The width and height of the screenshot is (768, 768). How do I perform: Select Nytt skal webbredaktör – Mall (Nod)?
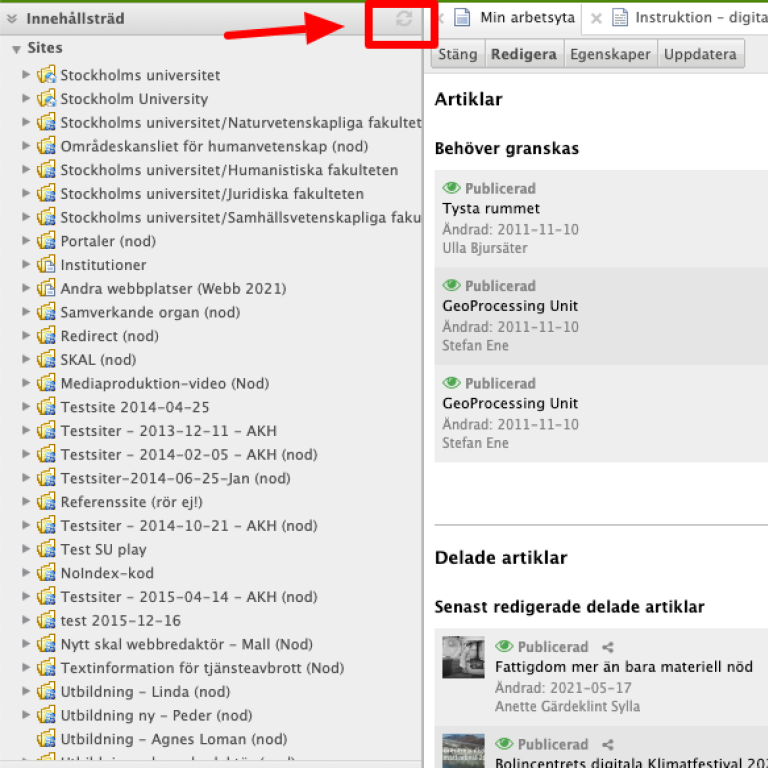tap(187, 644)
